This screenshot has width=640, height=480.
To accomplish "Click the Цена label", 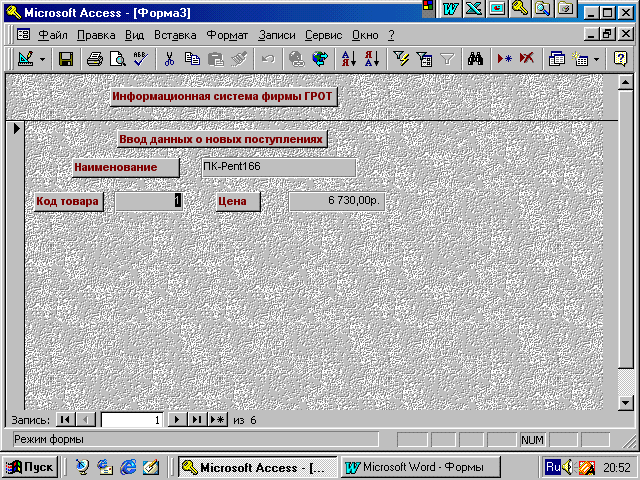I will pos(238,202).
